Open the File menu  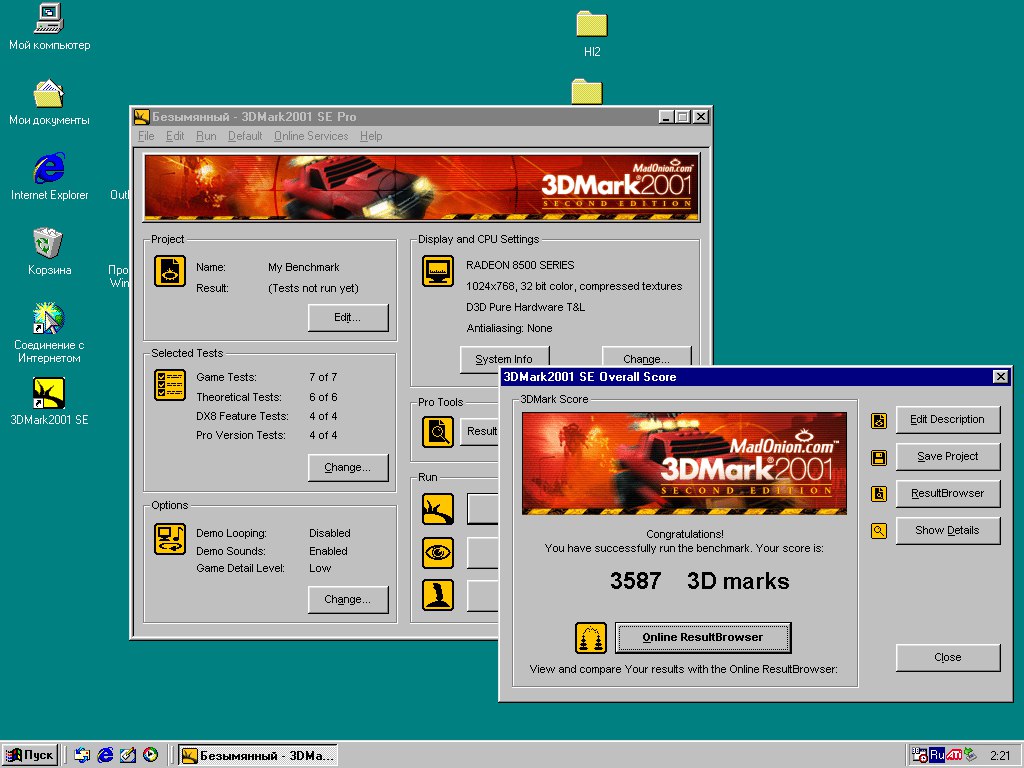pyautogui.click(x=146, y=136)
